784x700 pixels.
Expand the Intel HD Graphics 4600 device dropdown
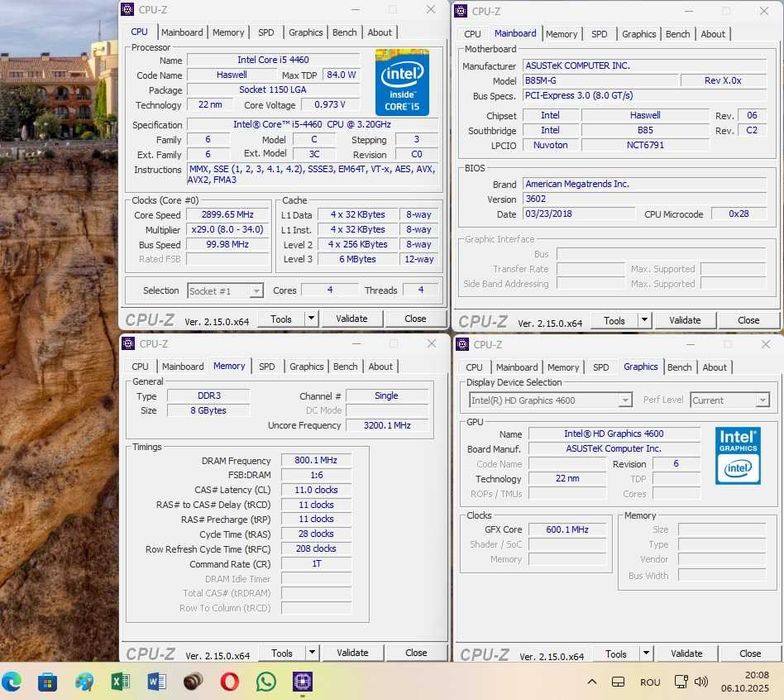pos(550,400)
